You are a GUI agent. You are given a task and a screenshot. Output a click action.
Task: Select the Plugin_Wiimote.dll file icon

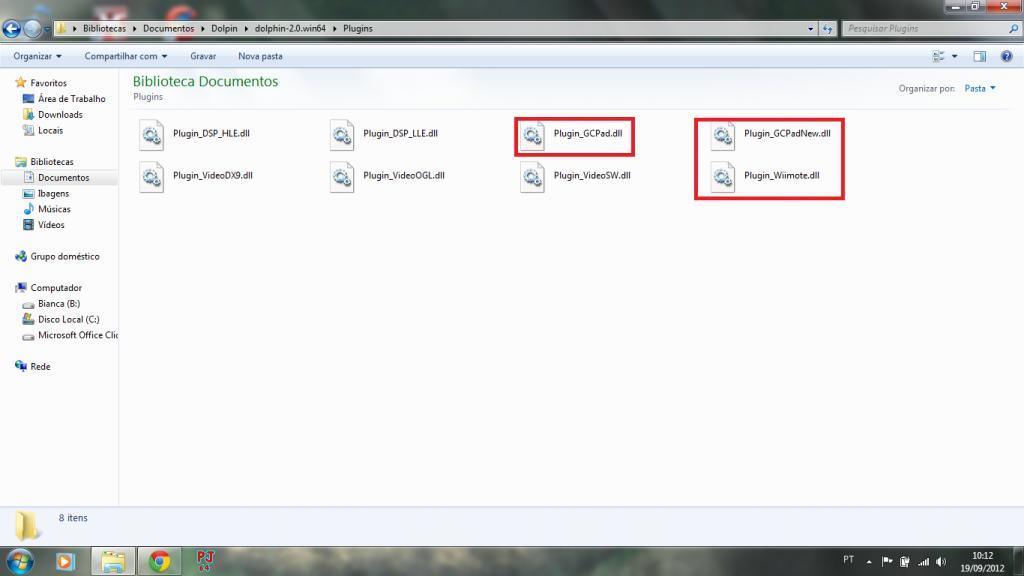(722, 177)
